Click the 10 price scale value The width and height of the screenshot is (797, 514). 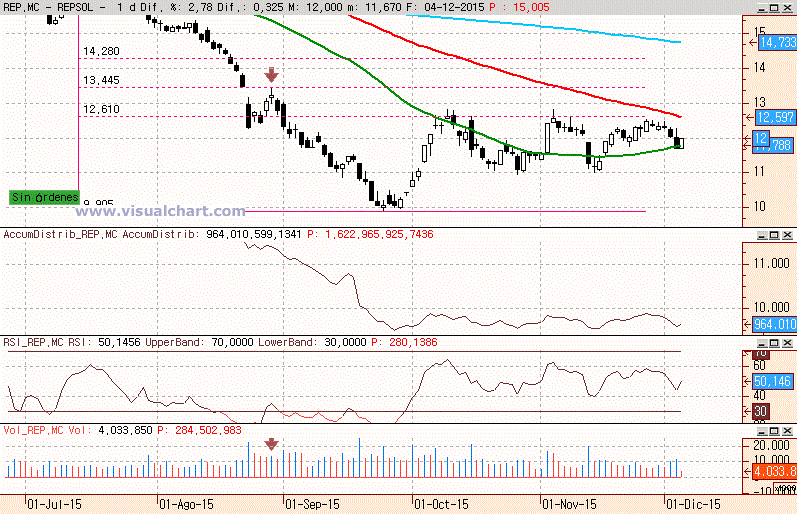coord(760,206)
